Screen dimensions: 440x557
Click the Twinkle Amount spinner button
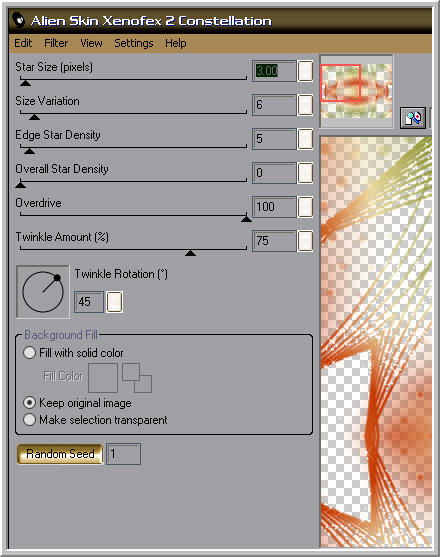(305, 241)
